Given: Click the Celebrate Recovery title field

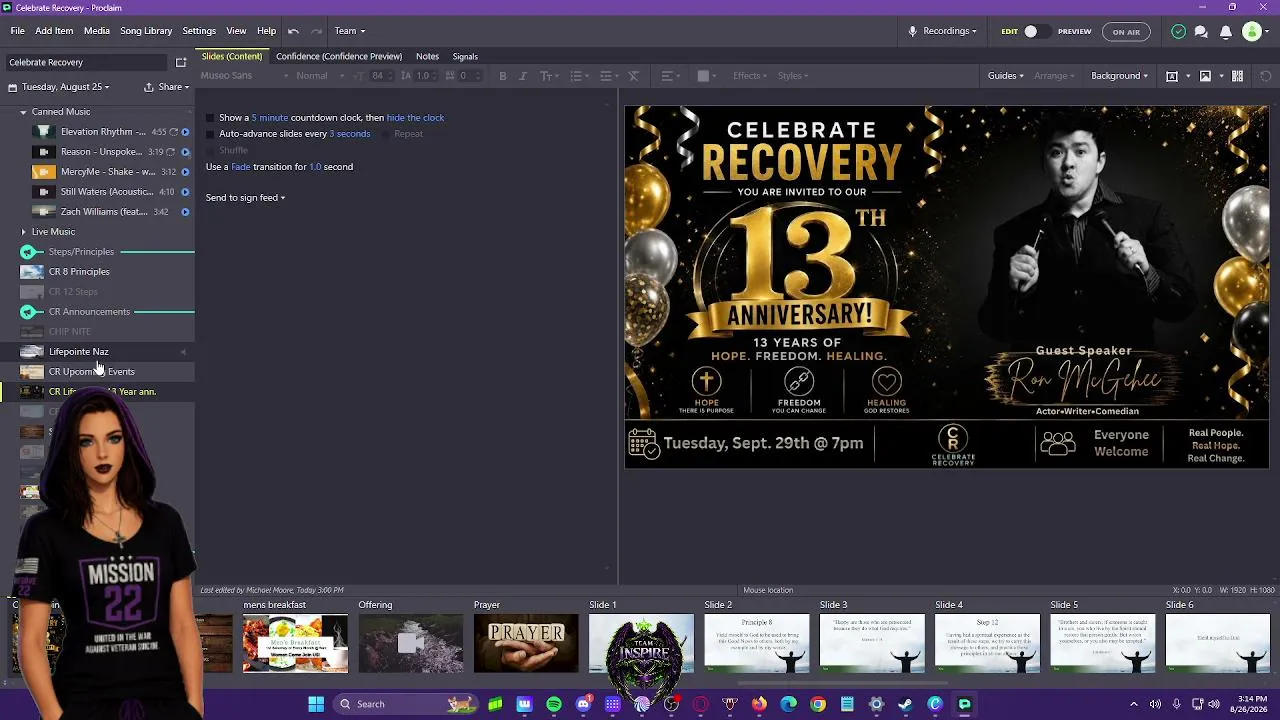Looking at the screenshot, I should click(88, 62).
